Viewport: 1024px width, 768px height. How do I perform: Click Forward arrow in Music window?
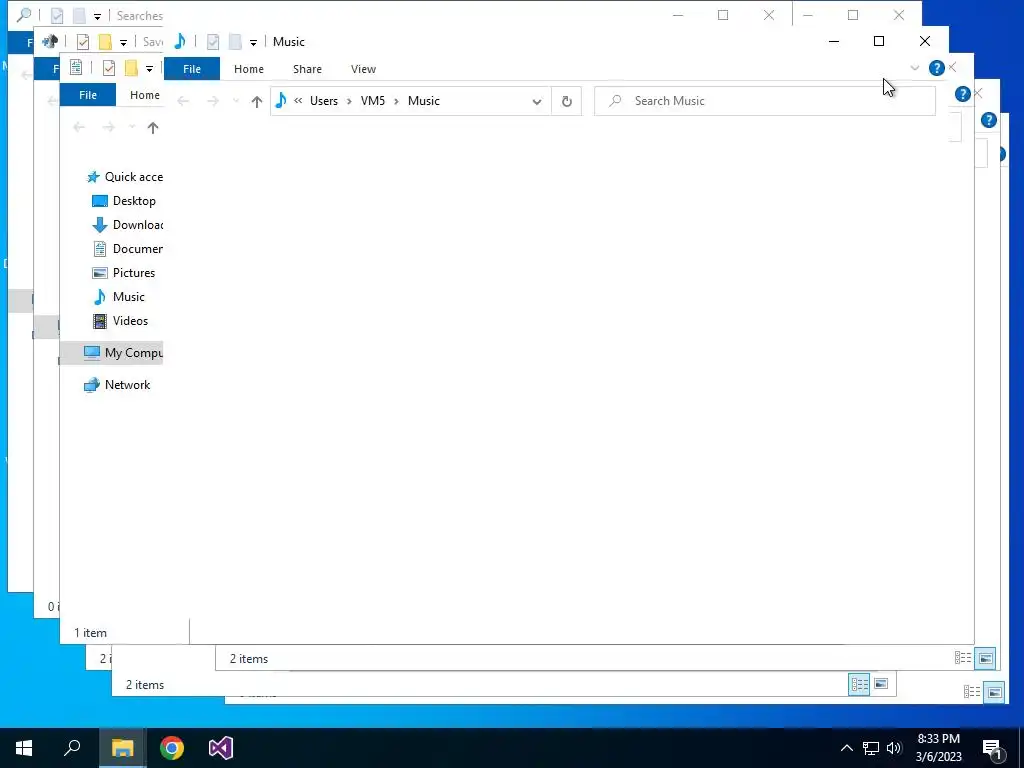click(x=213, y=101)
